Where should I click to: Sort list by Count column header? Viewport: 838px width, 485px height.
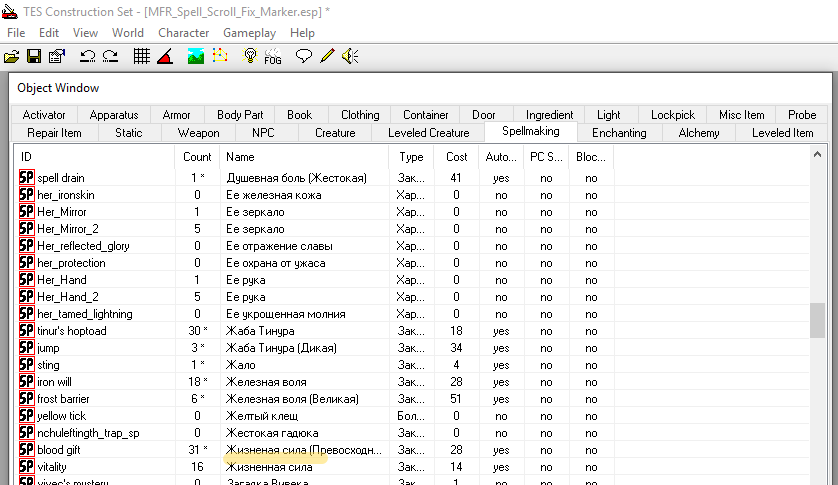(197, 157)
